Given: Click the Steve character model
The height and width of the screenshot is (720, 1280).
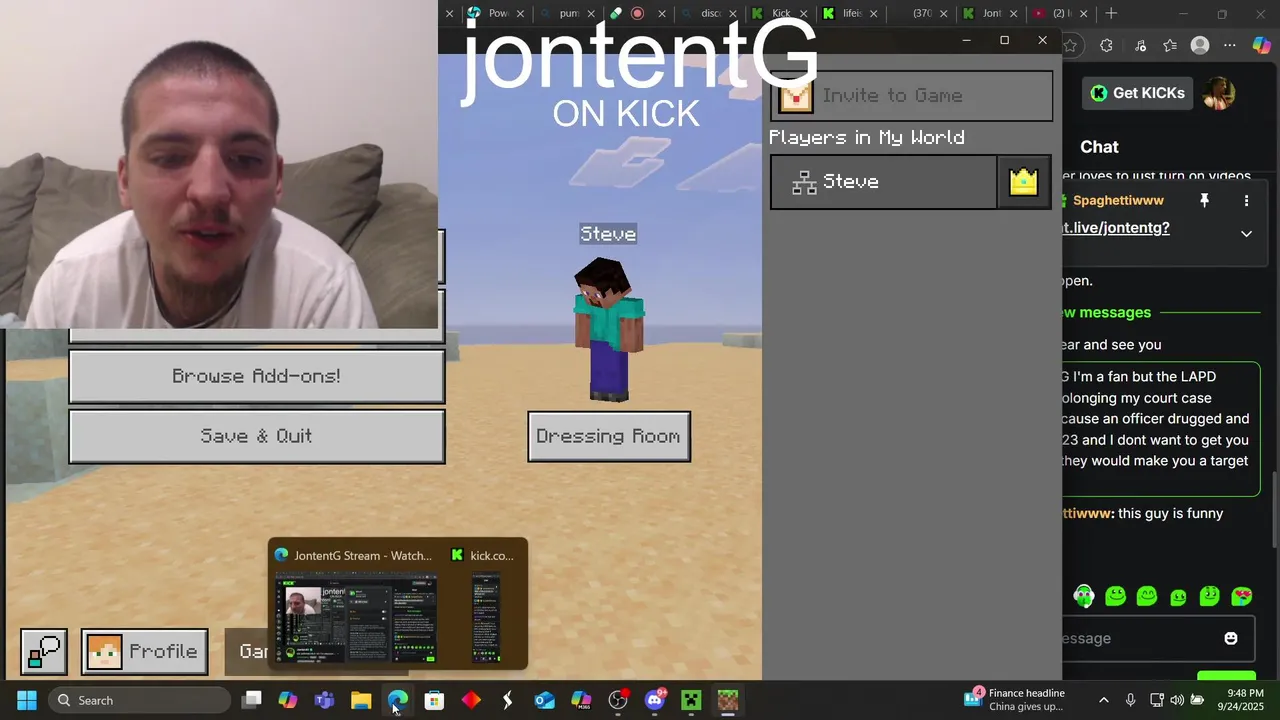Looking at the screenshot, I should pos(608,330).
